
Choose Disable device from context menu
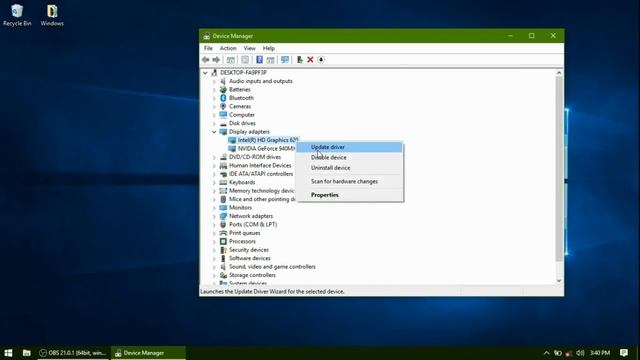tap(349, 158)
